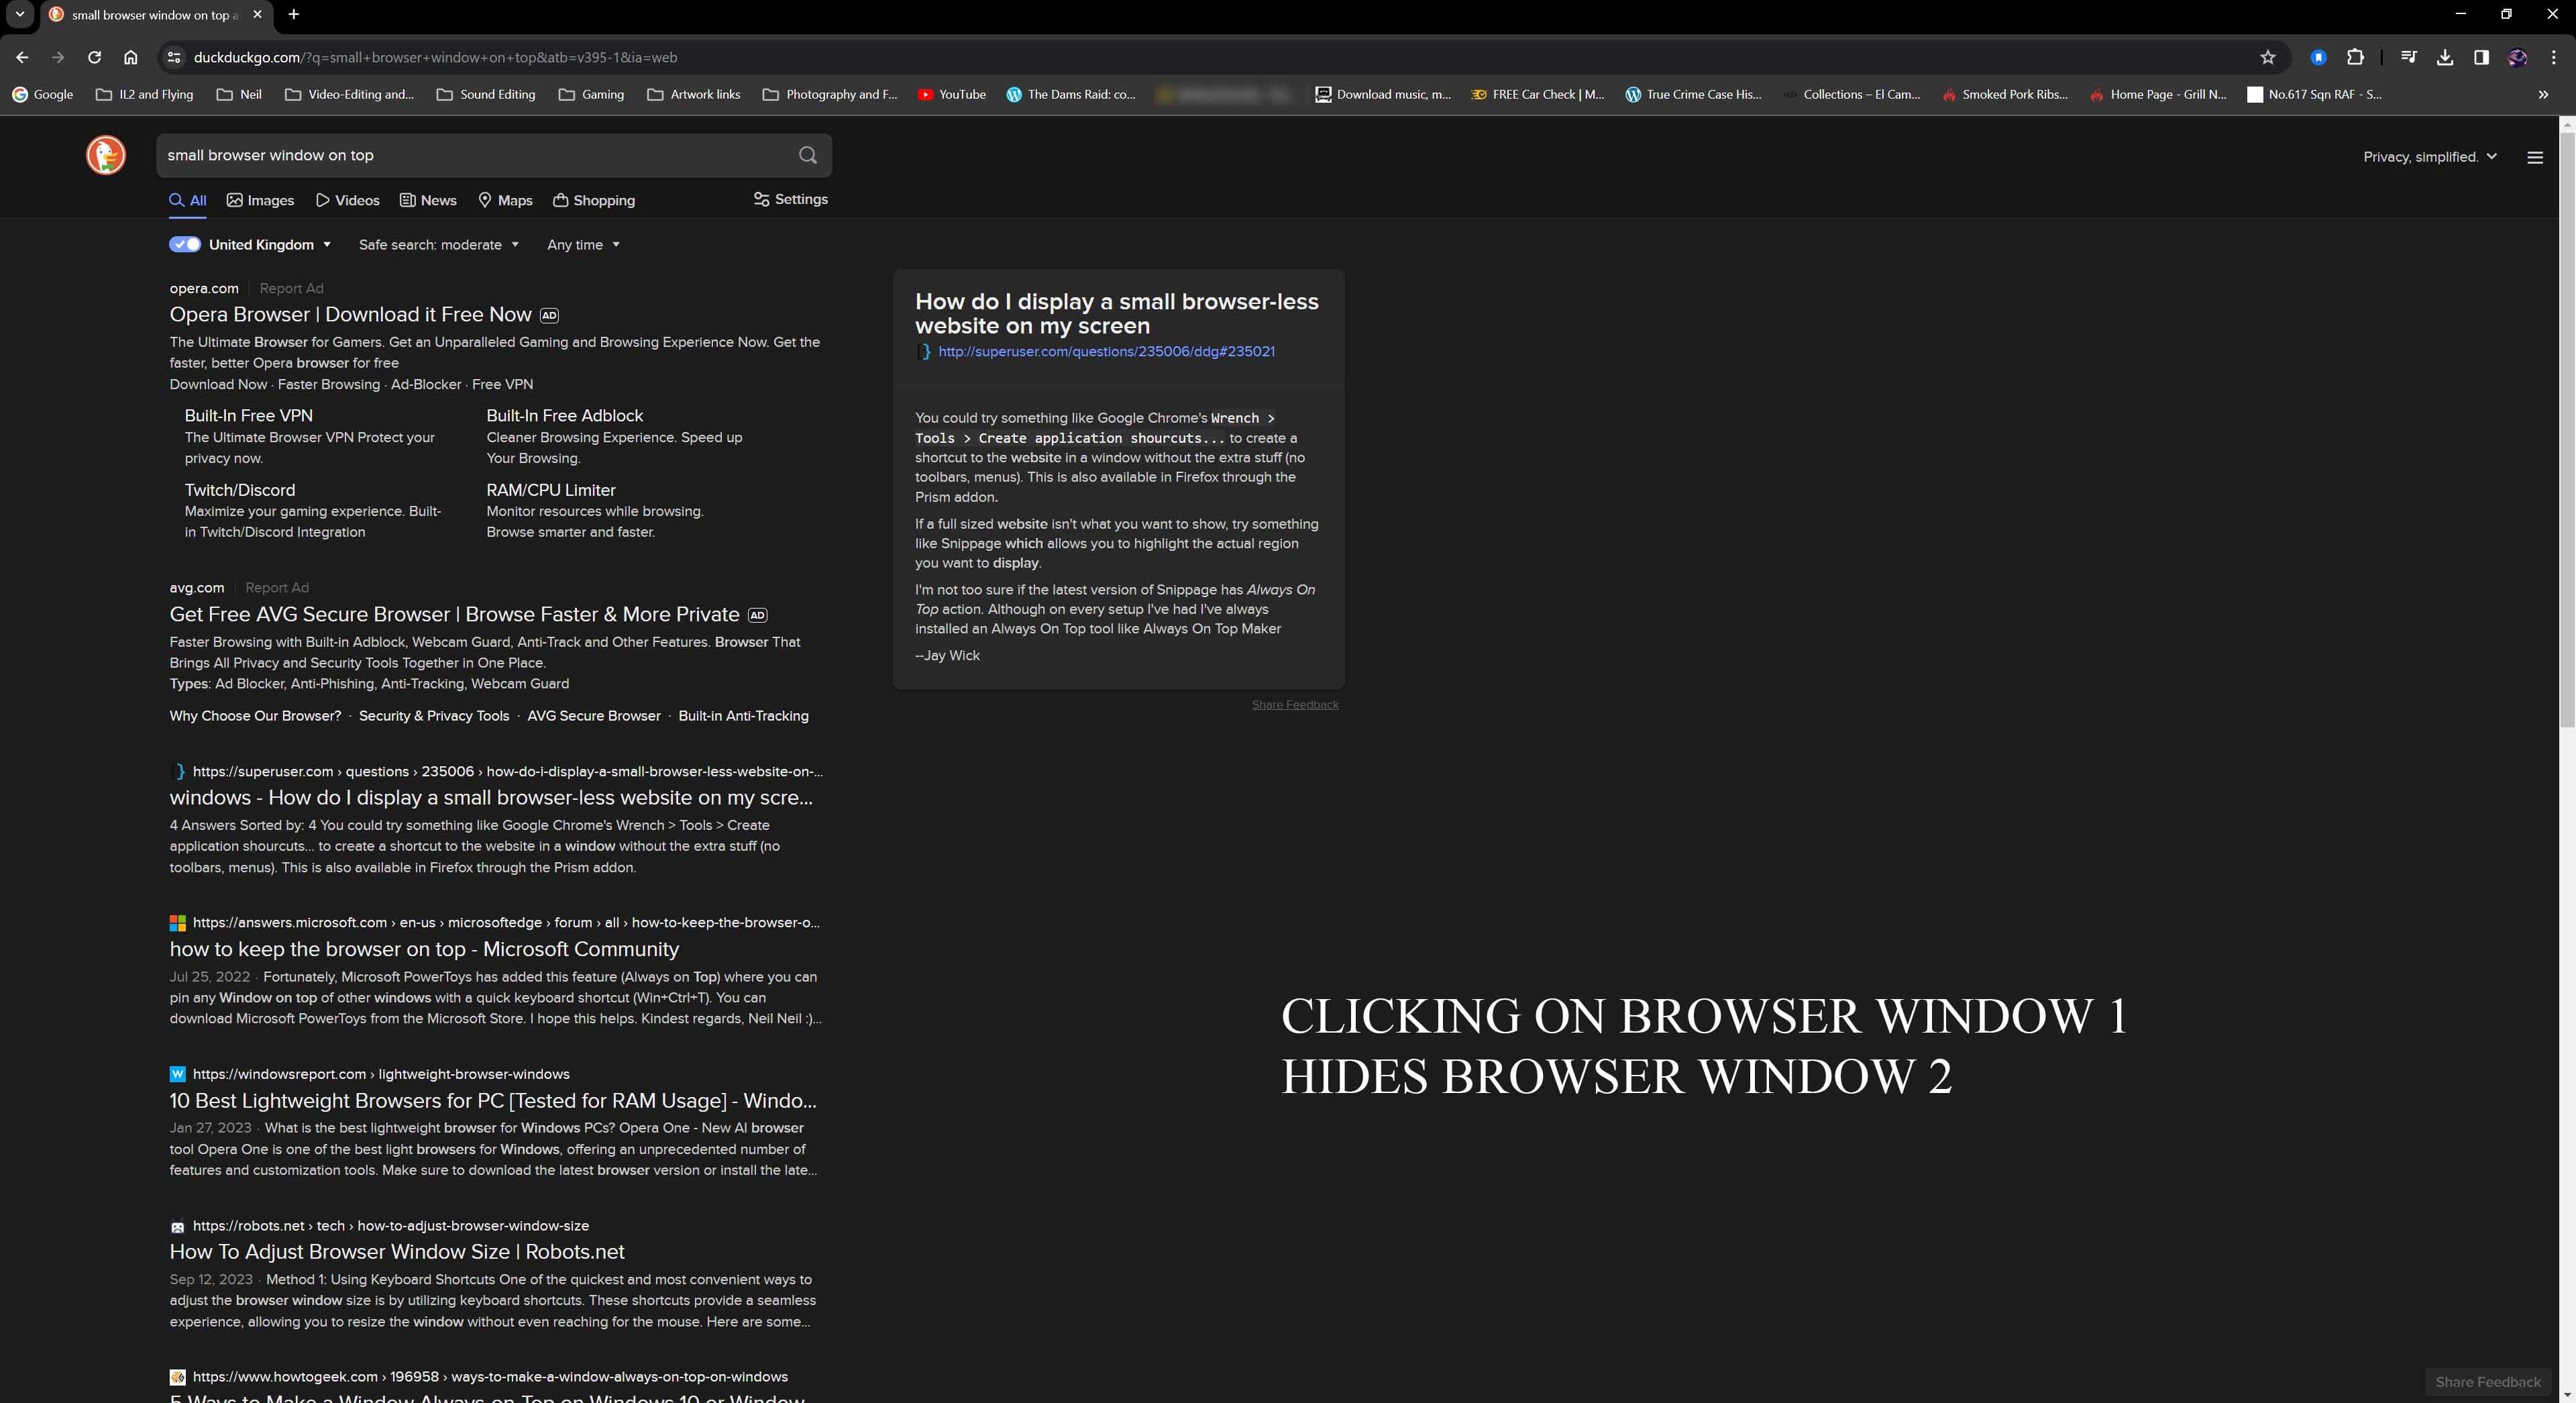Open the superuser.com link in answer box
This screenshot has width=2576, height=1403.
pyautogui.click(x=1106, y=351)
